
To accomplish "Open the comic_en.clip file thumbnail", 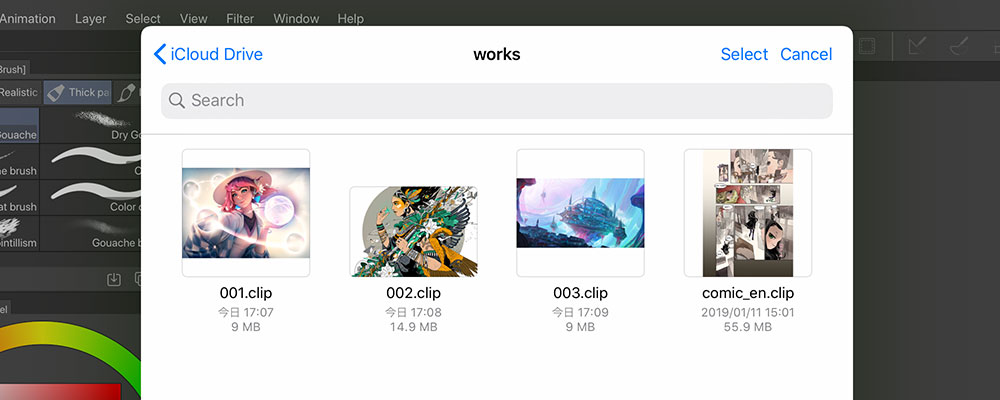I will click(x=748, y=212).
